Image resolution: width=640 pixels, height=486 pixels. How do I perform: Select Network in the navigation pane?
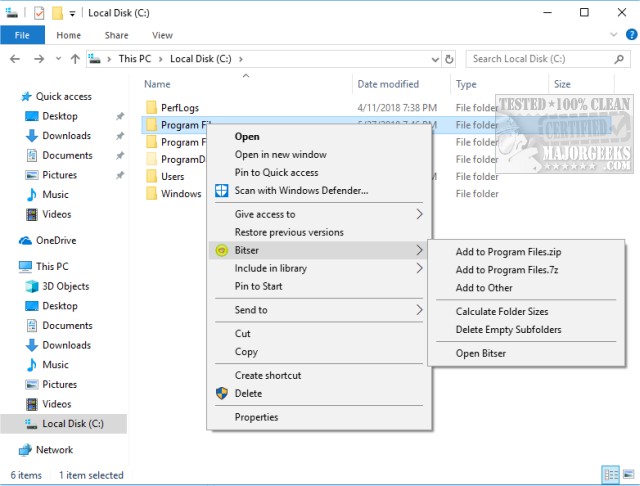tap(54, 450)
